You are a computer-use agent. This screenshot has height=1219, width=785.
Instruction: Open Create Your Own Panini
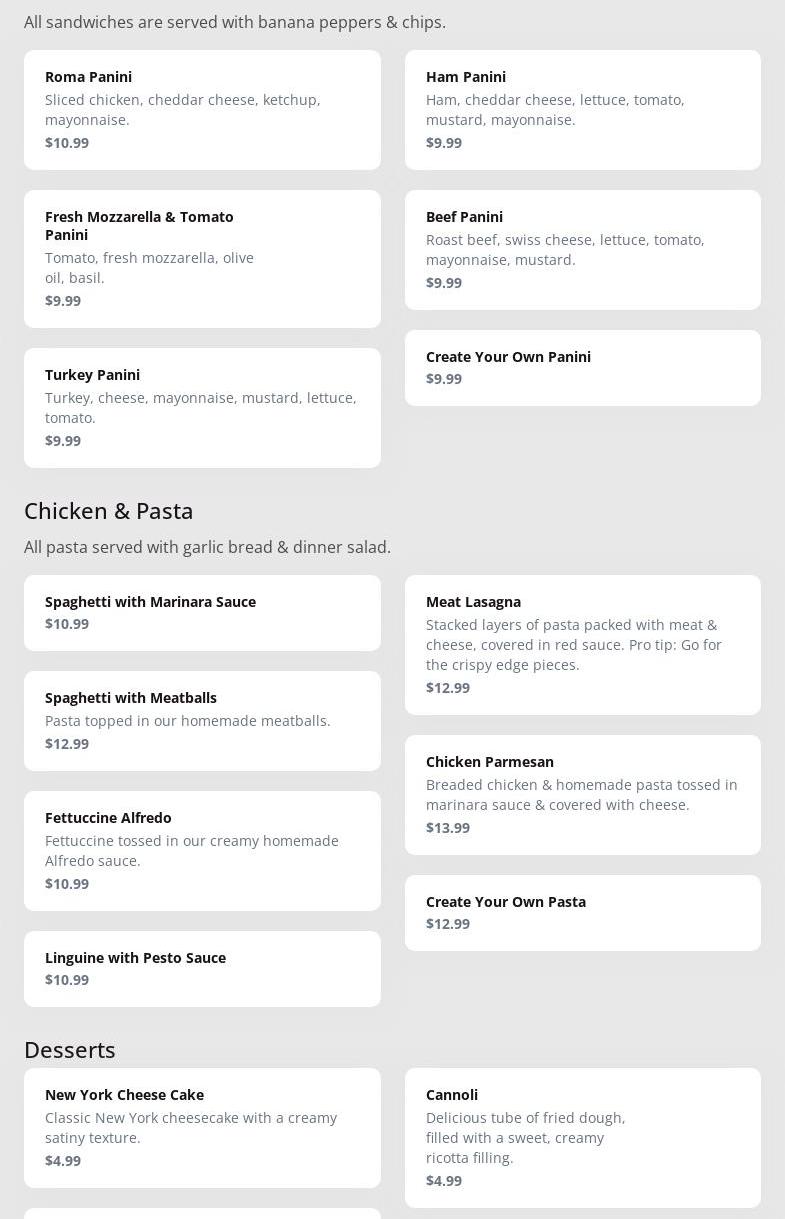582,367
